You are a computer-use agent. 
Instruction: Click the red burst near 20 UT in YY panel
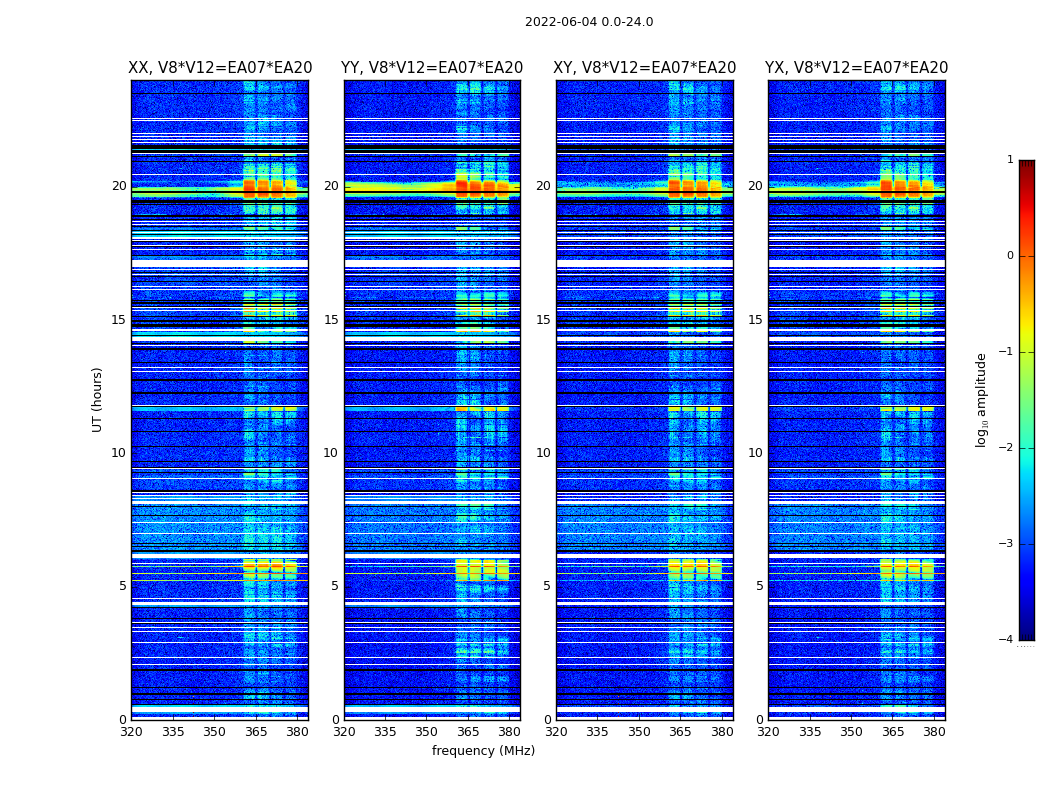click(482, 188)
